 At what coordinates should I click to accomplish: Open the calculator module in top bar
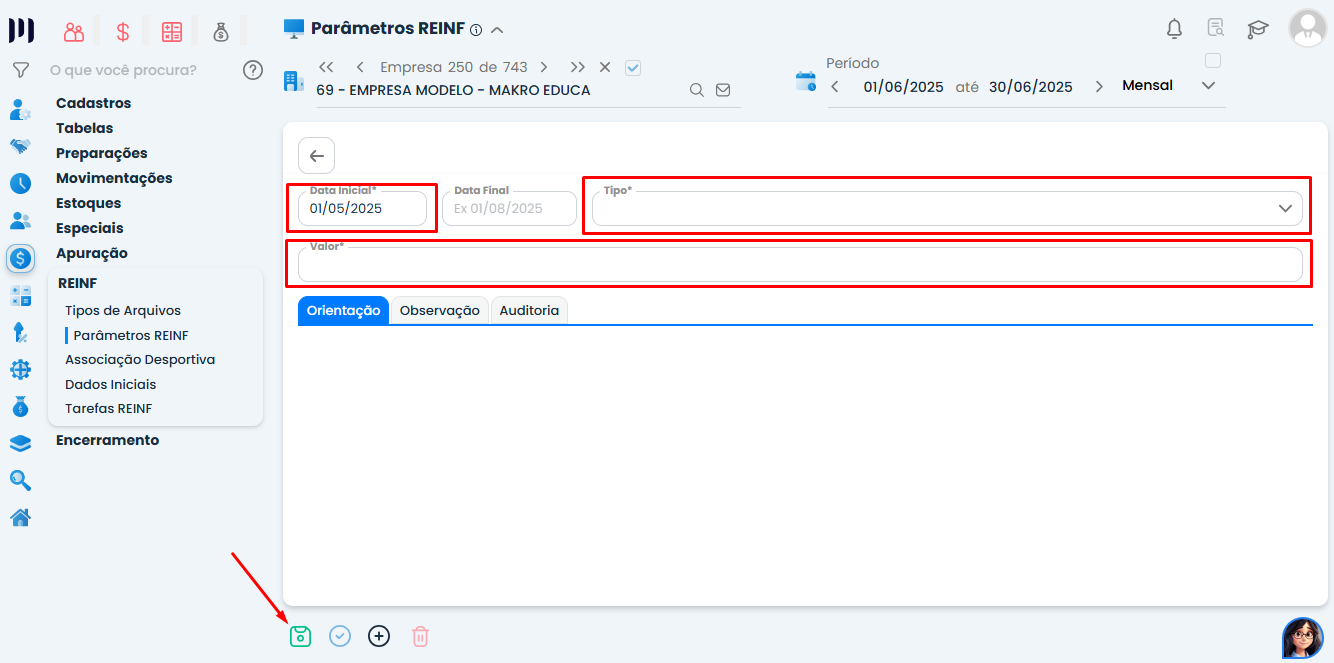[x=172, y=32]
